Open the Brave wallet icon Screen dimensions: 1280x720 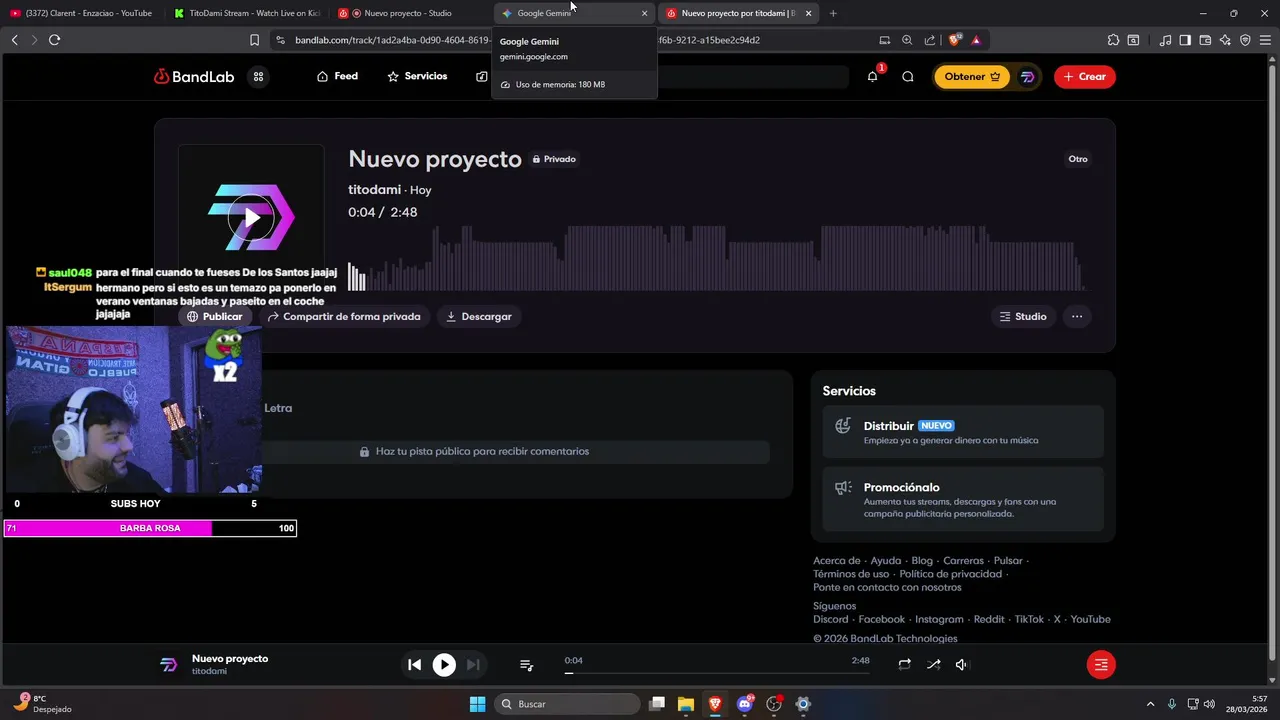point(1205,40)
